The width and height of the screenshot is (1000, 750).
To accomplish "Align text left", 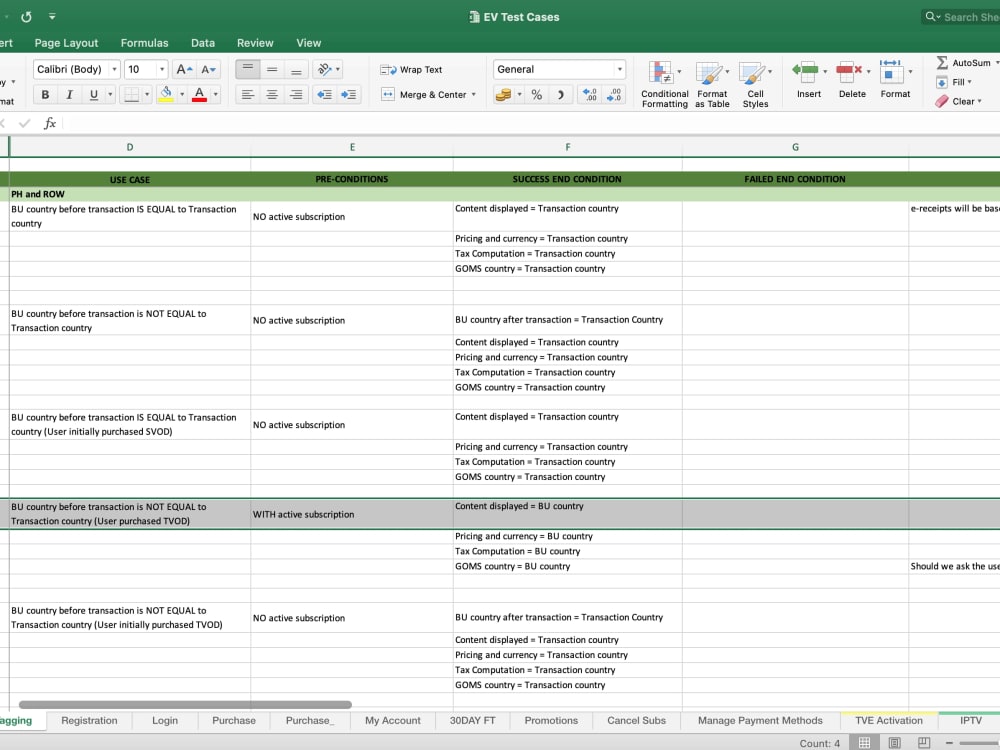I will (247, 94).
